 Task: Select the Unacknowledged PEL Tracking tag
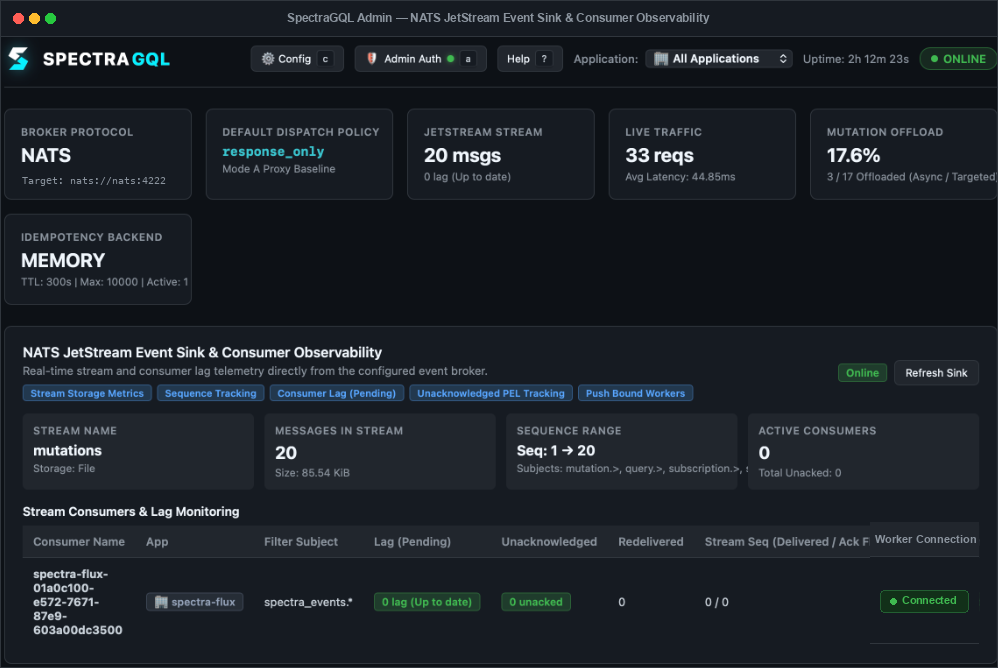click(491, 393)
